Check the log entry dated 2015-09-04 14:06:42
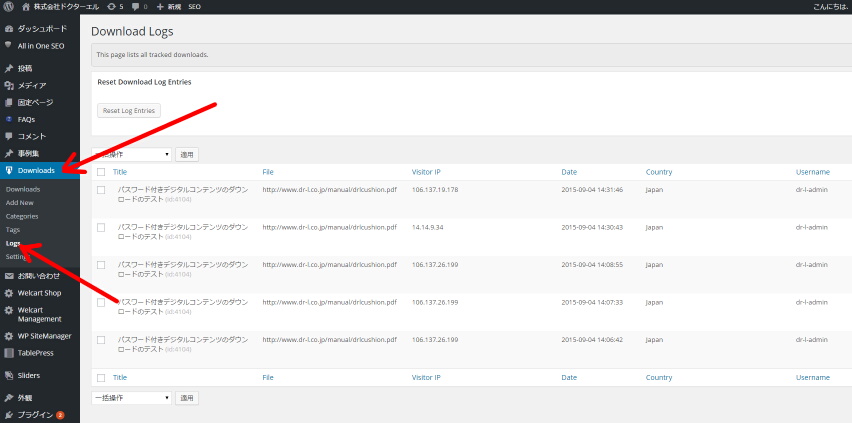Image resolution: width=852 pixels, height=423 pixels. tap(101, 340)
